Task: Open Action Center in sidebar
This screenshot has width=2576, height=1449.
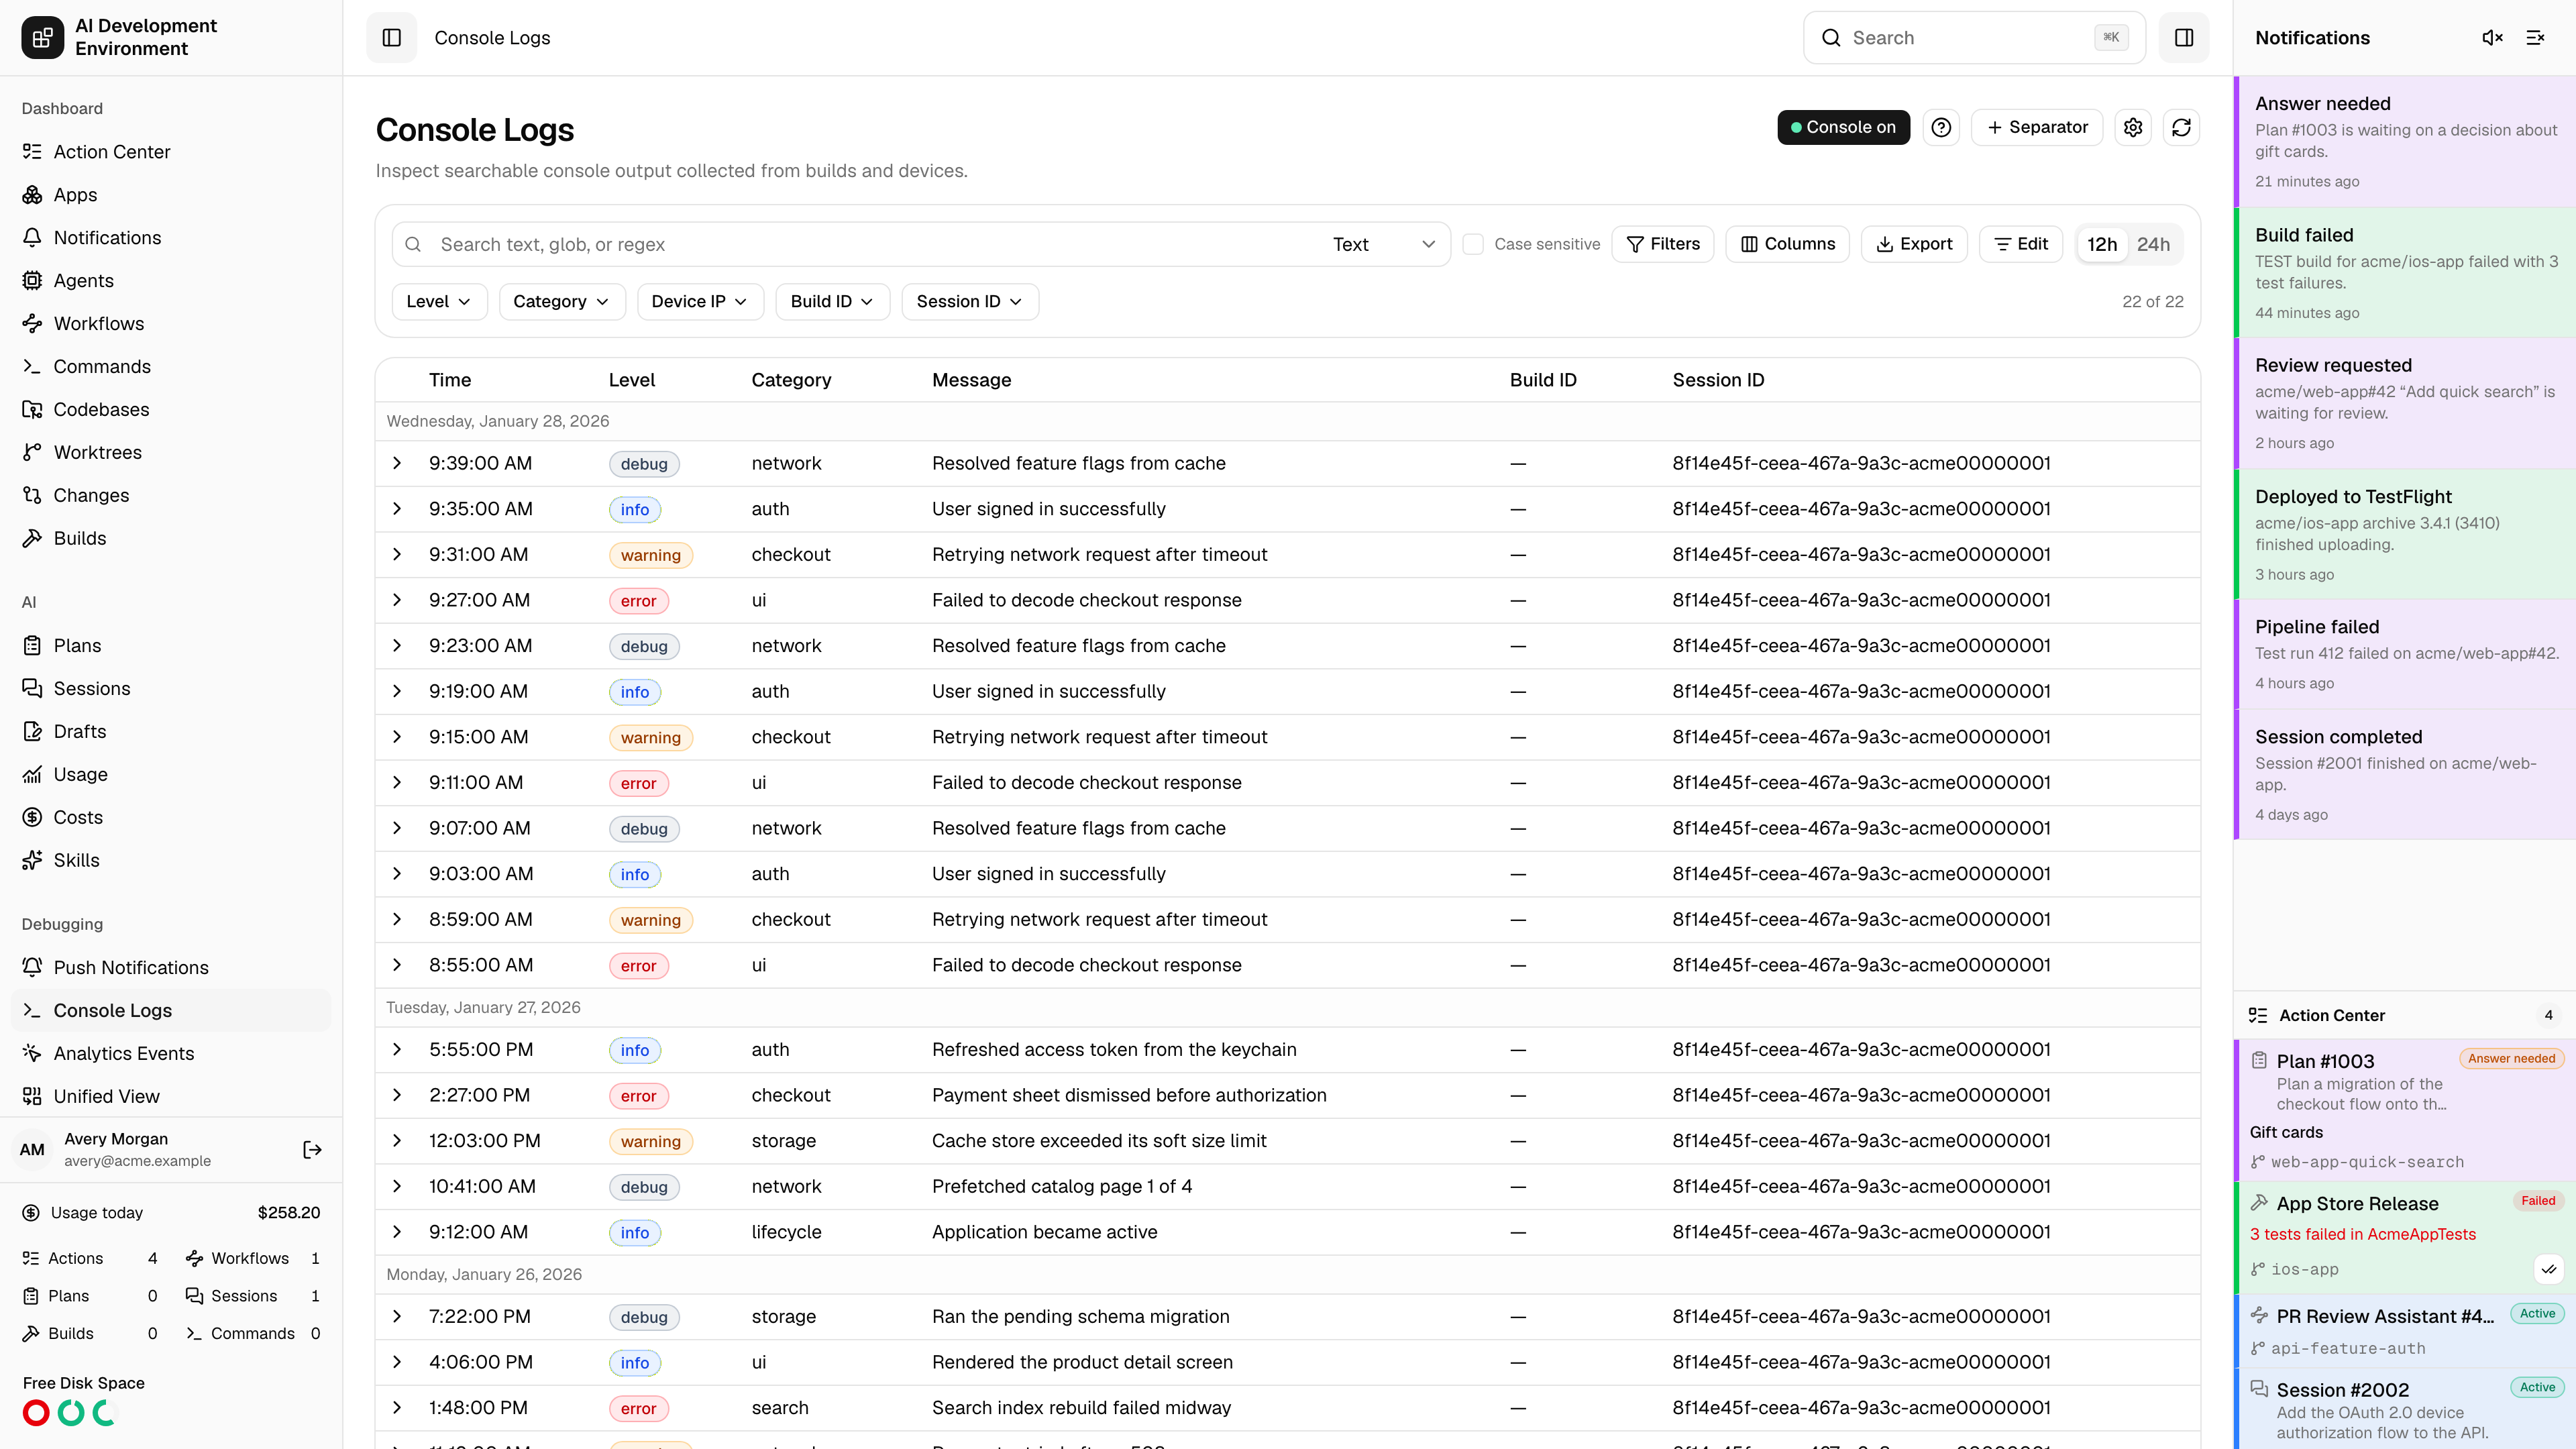Action: [x=171, y=152]
